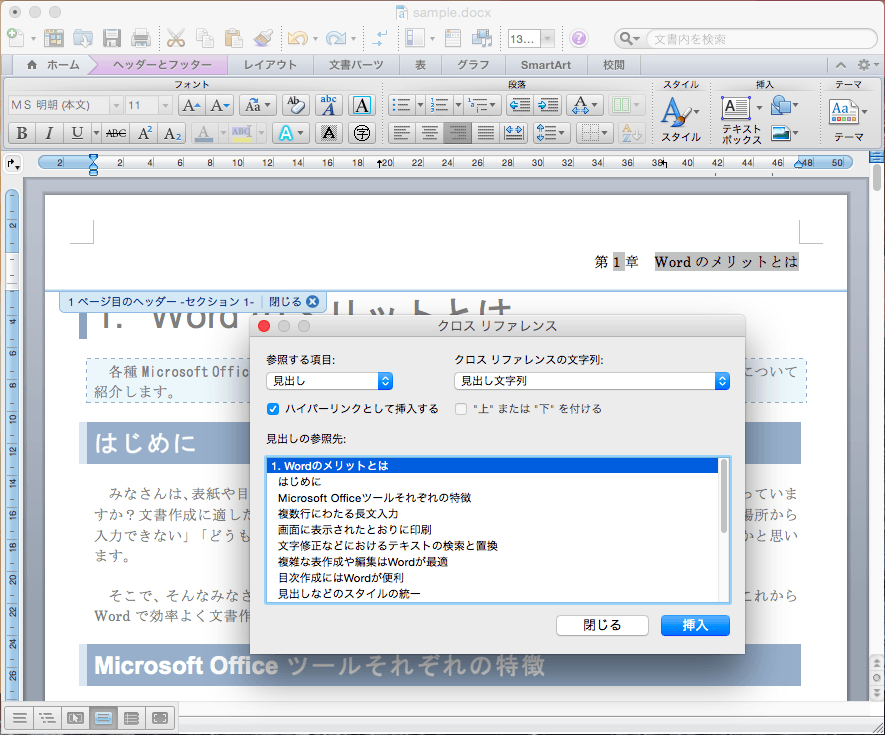Viewport: 885px width, 735px height.
Task: Click the clear formatting eraser icon
Action: (295, 105)
